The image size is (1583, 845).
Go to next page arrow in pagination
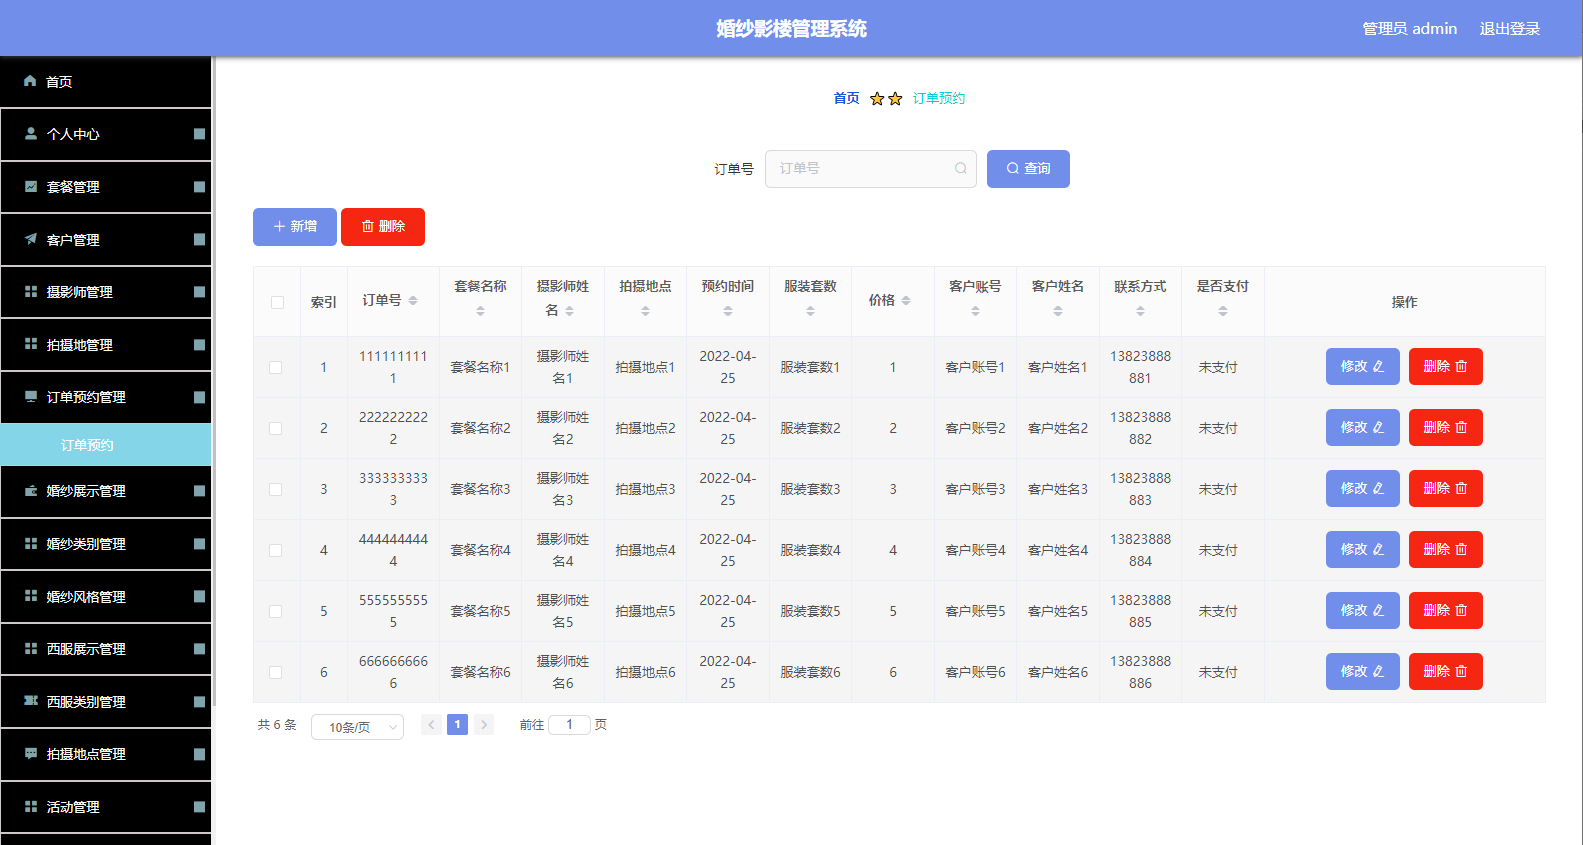[x=484, y=725]
